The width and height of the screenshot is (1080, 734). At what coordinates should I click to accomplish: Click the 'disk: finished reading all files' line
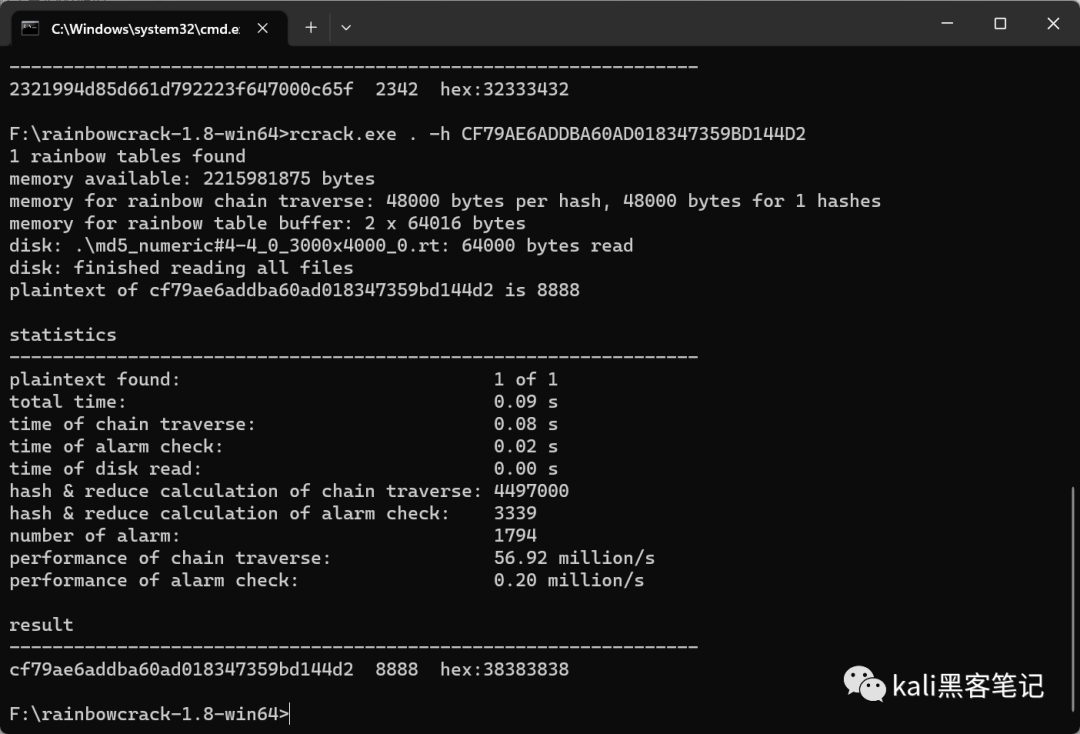pos(181,268)
